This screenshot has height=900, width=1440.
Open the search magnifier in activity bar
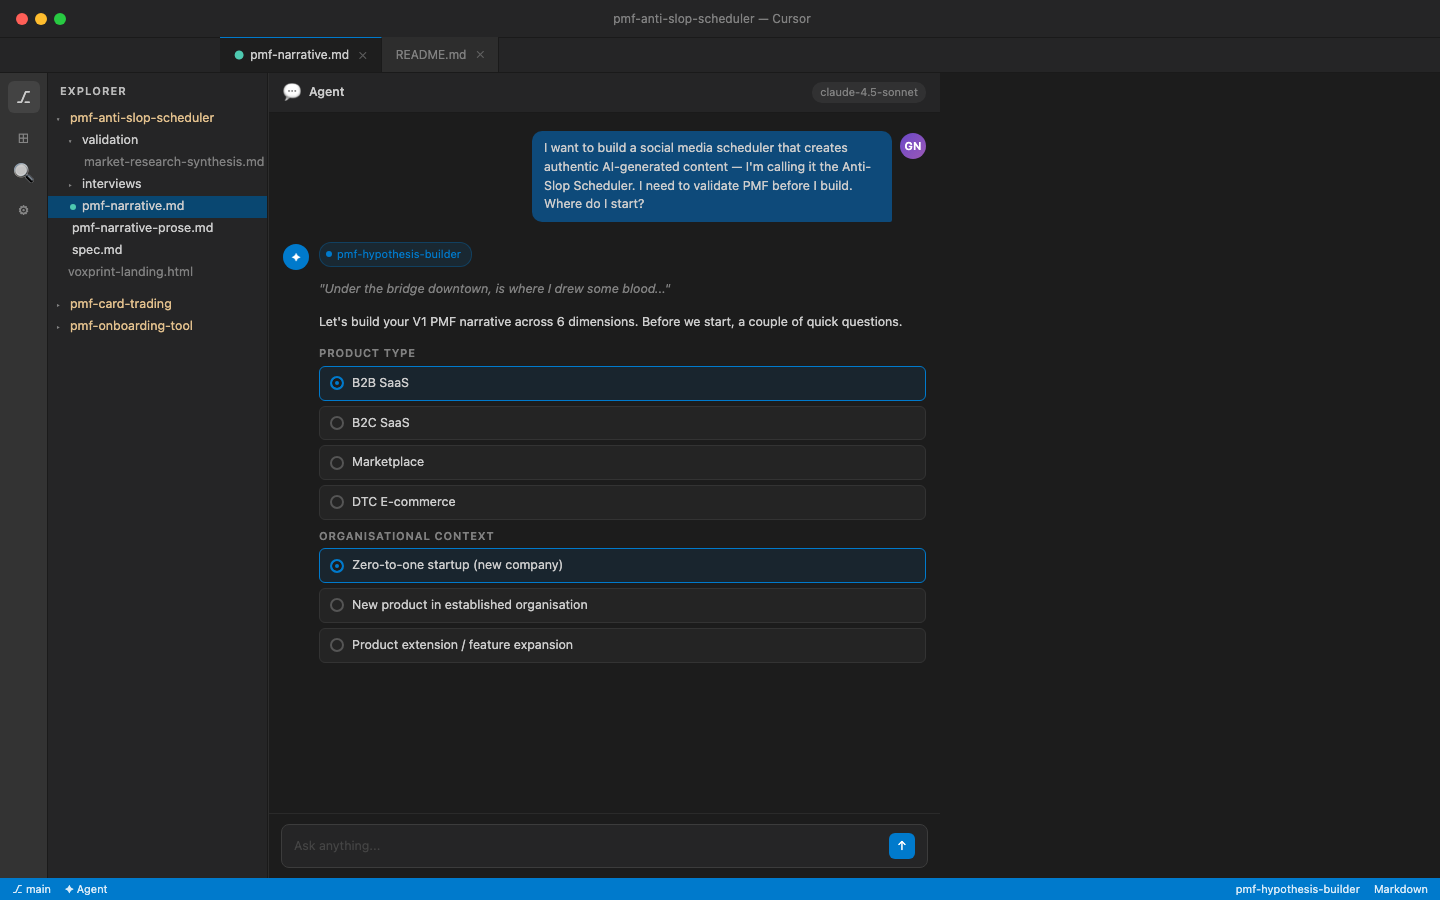(24, 172)
